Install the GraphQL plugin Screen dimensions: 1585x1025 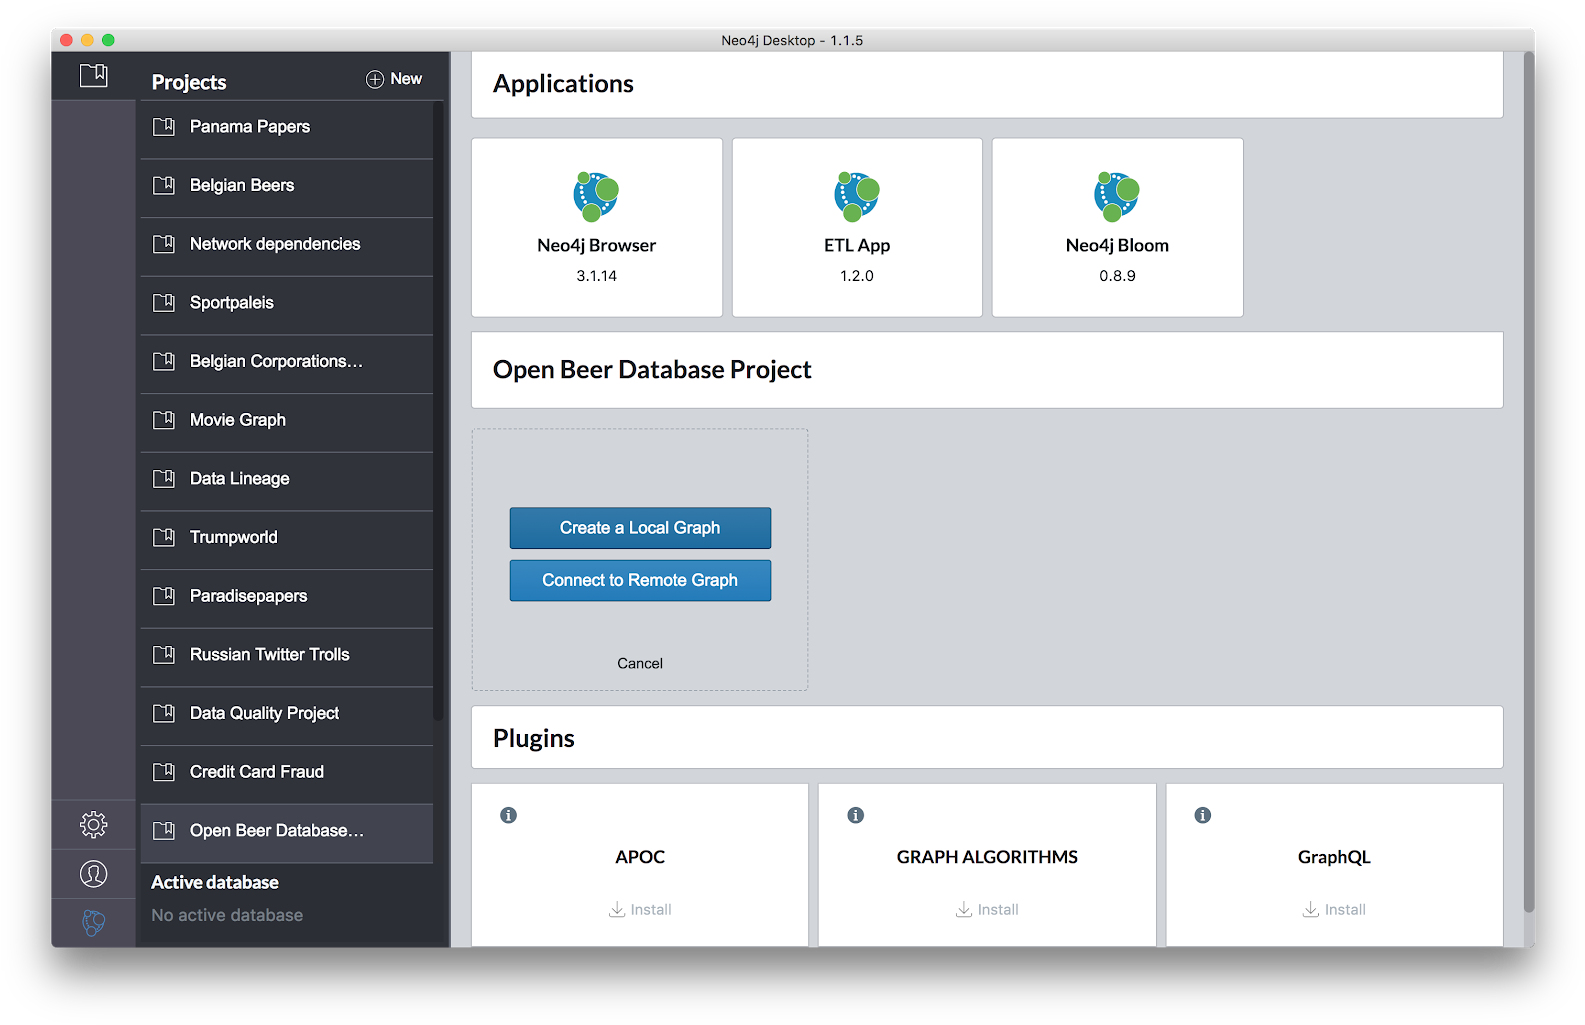pyautogui.click(x=1334, y=909)
